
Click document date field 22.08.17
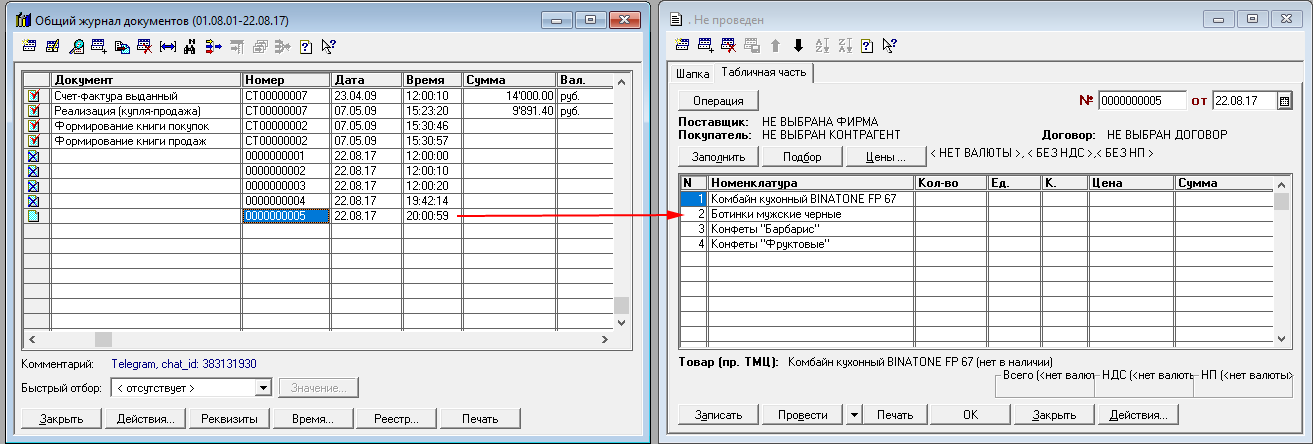1244,100
